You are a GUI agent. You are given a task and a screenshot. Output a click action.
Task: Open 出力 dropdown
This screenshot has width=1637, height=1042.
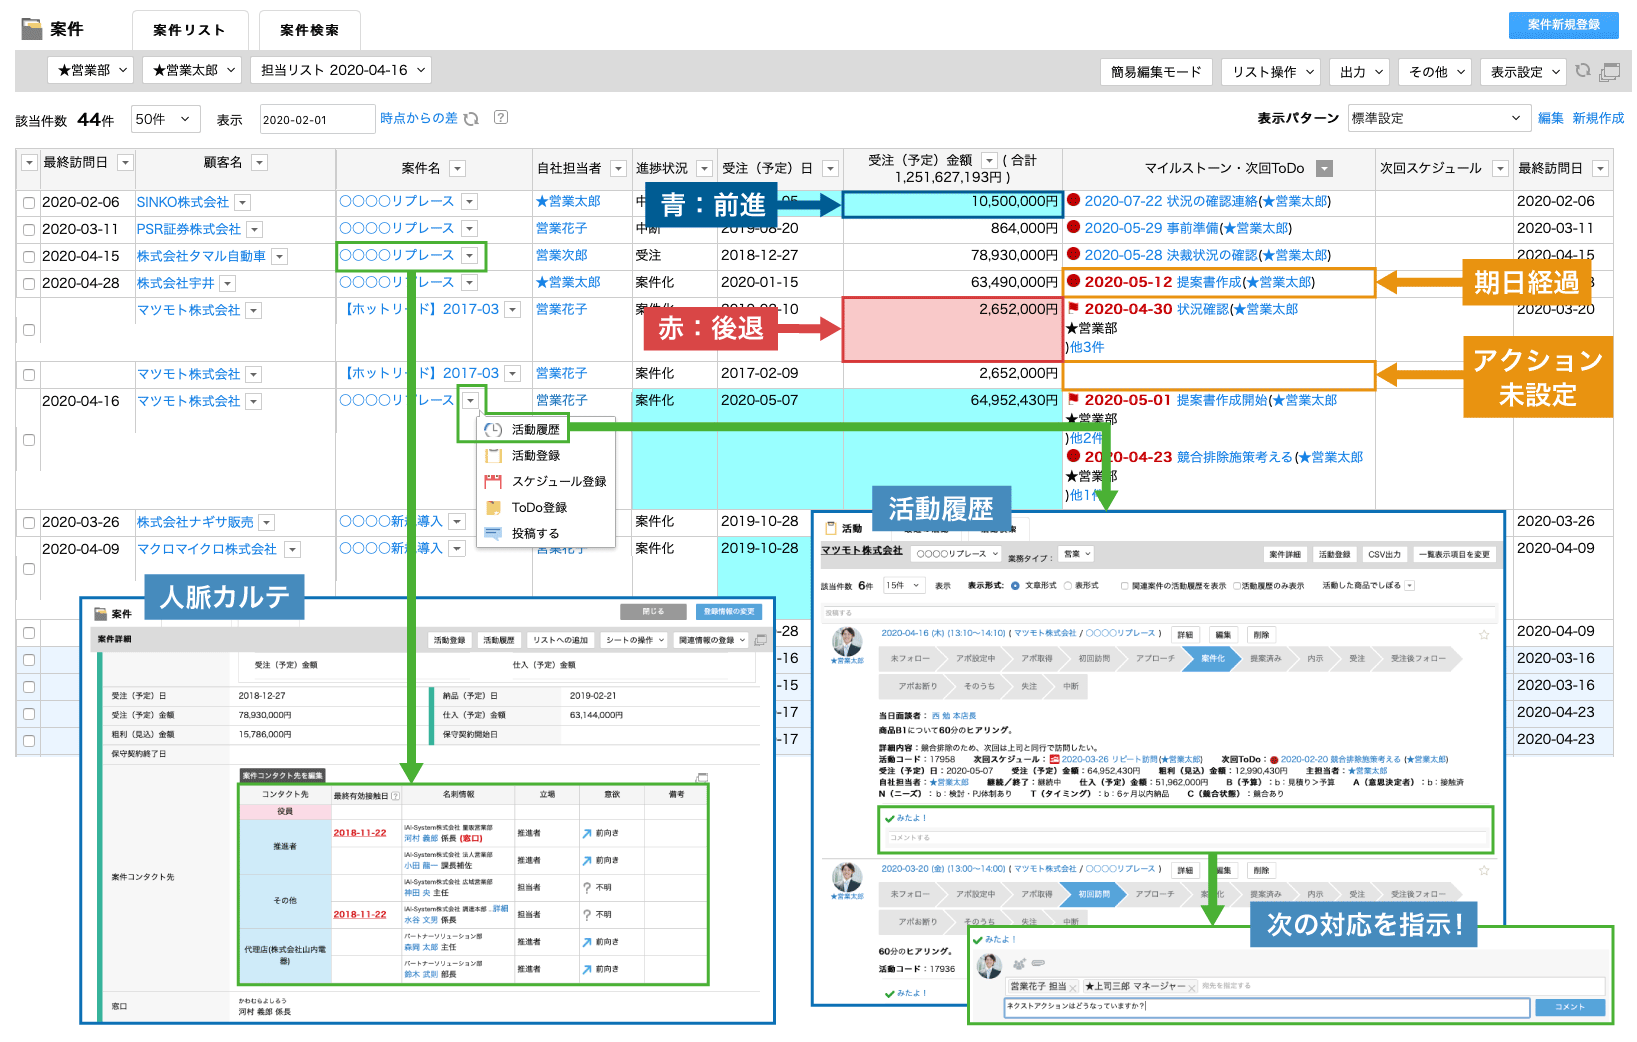pyautogui.click(x=1360, y=72)
